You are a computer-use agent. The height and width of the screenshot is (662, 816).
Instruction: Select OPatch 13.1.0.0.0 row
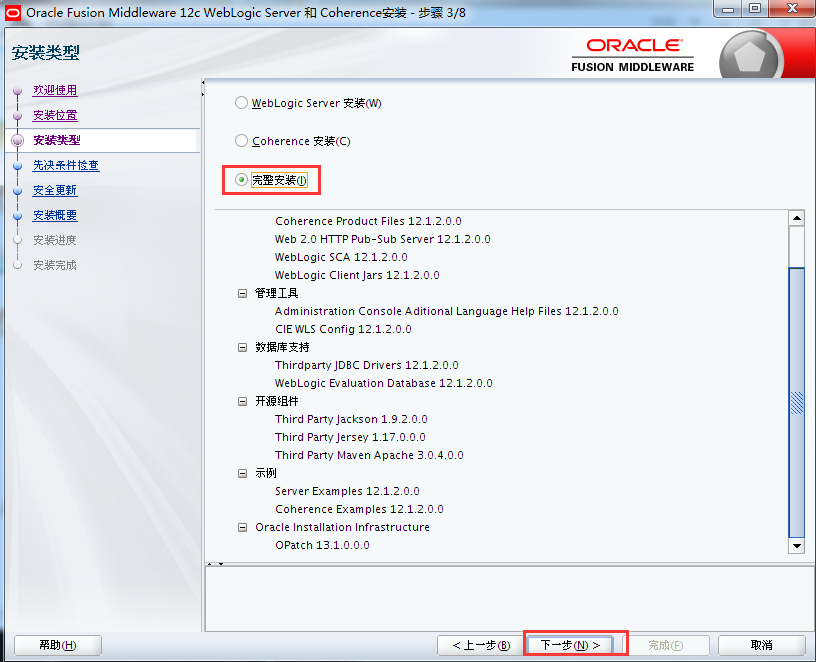tap(323, 545)
